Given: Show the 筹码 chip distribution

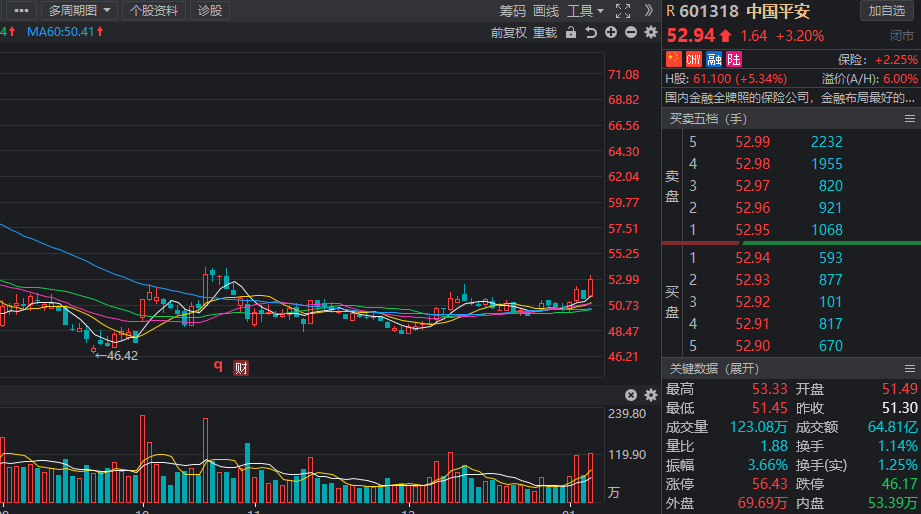Looking at the screenshot, I should tap(512, 11).
